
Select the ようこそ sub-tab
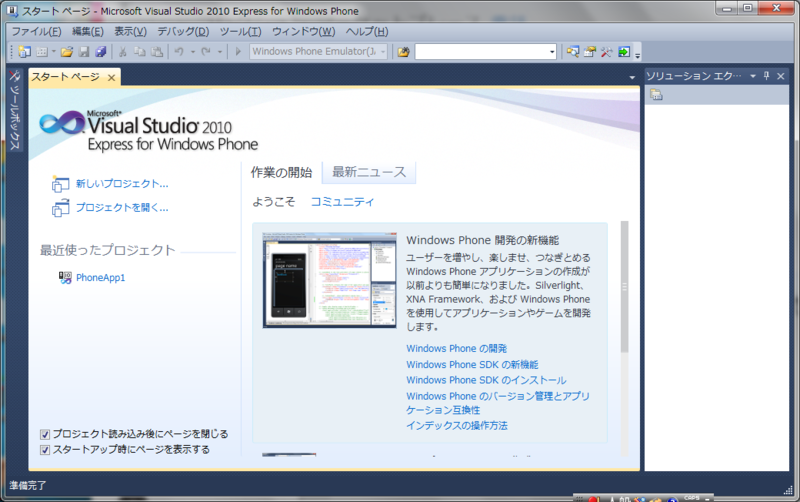click(273, 202)
